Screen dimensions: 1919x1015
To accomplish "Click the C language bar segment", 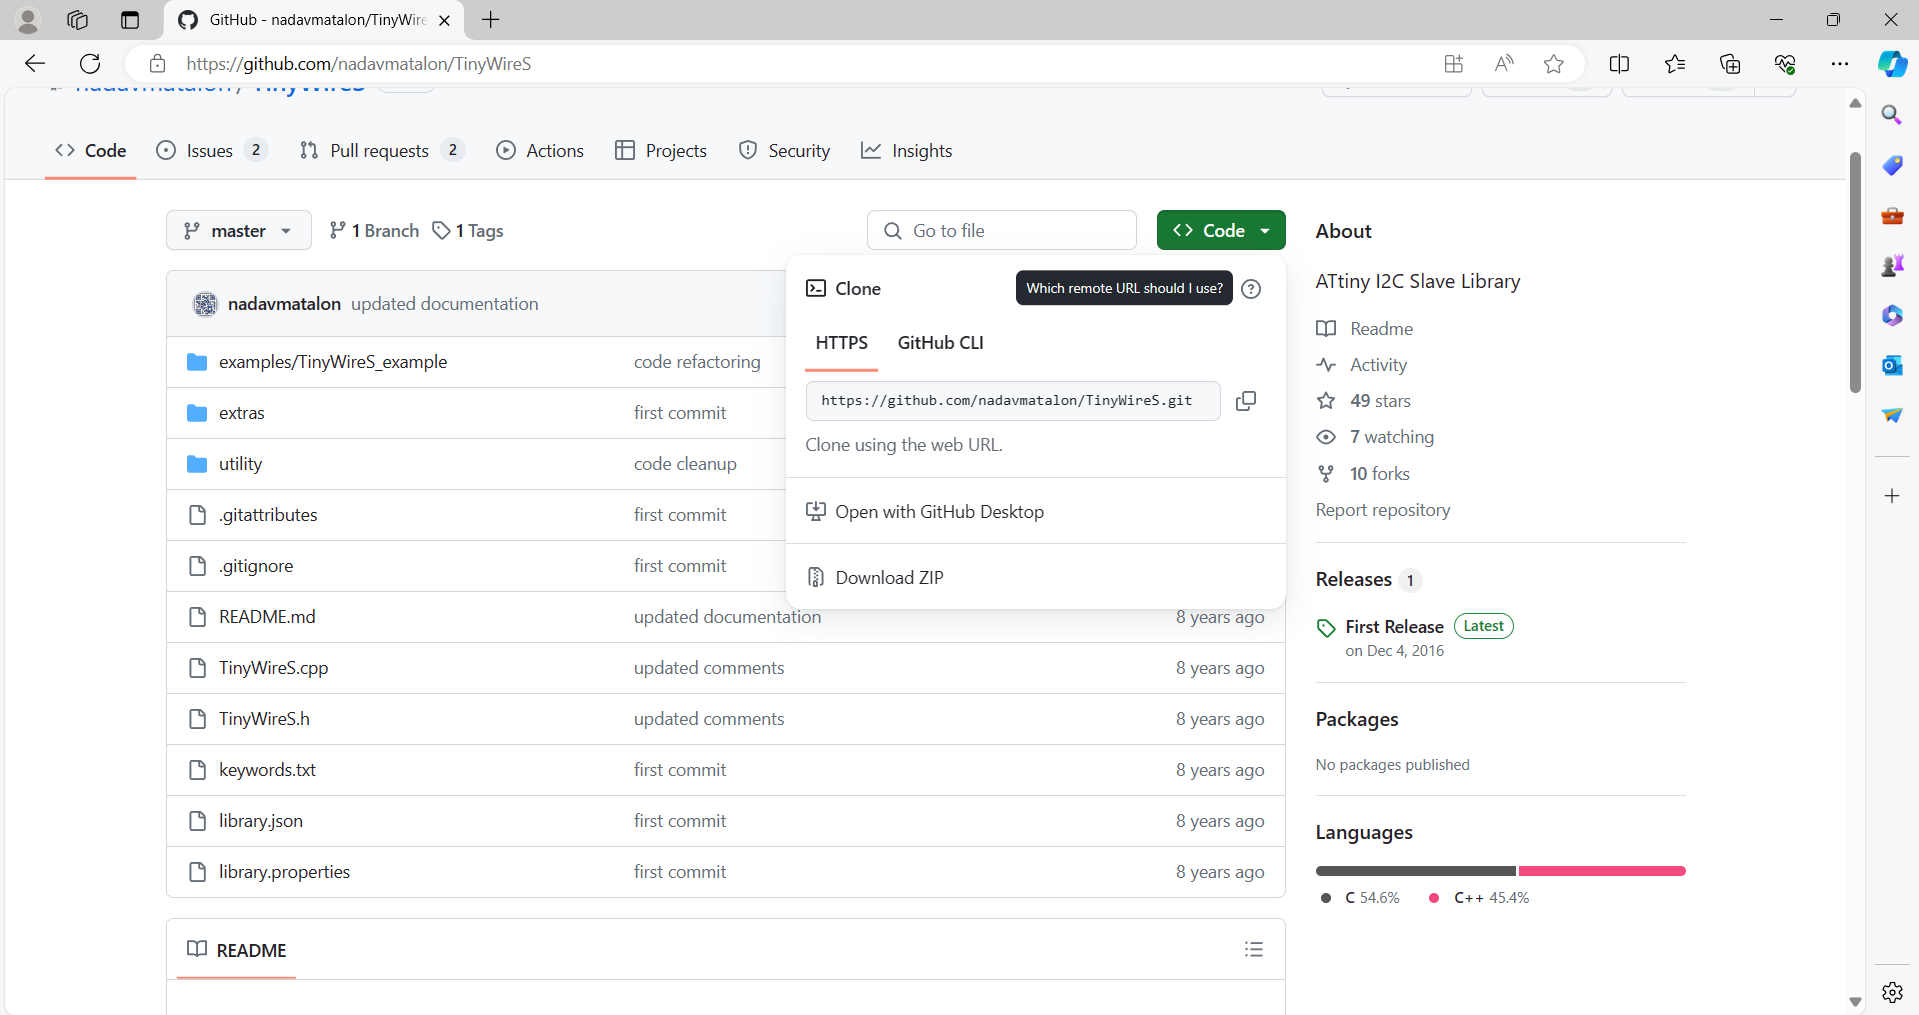I will [x=1416, y=871].
